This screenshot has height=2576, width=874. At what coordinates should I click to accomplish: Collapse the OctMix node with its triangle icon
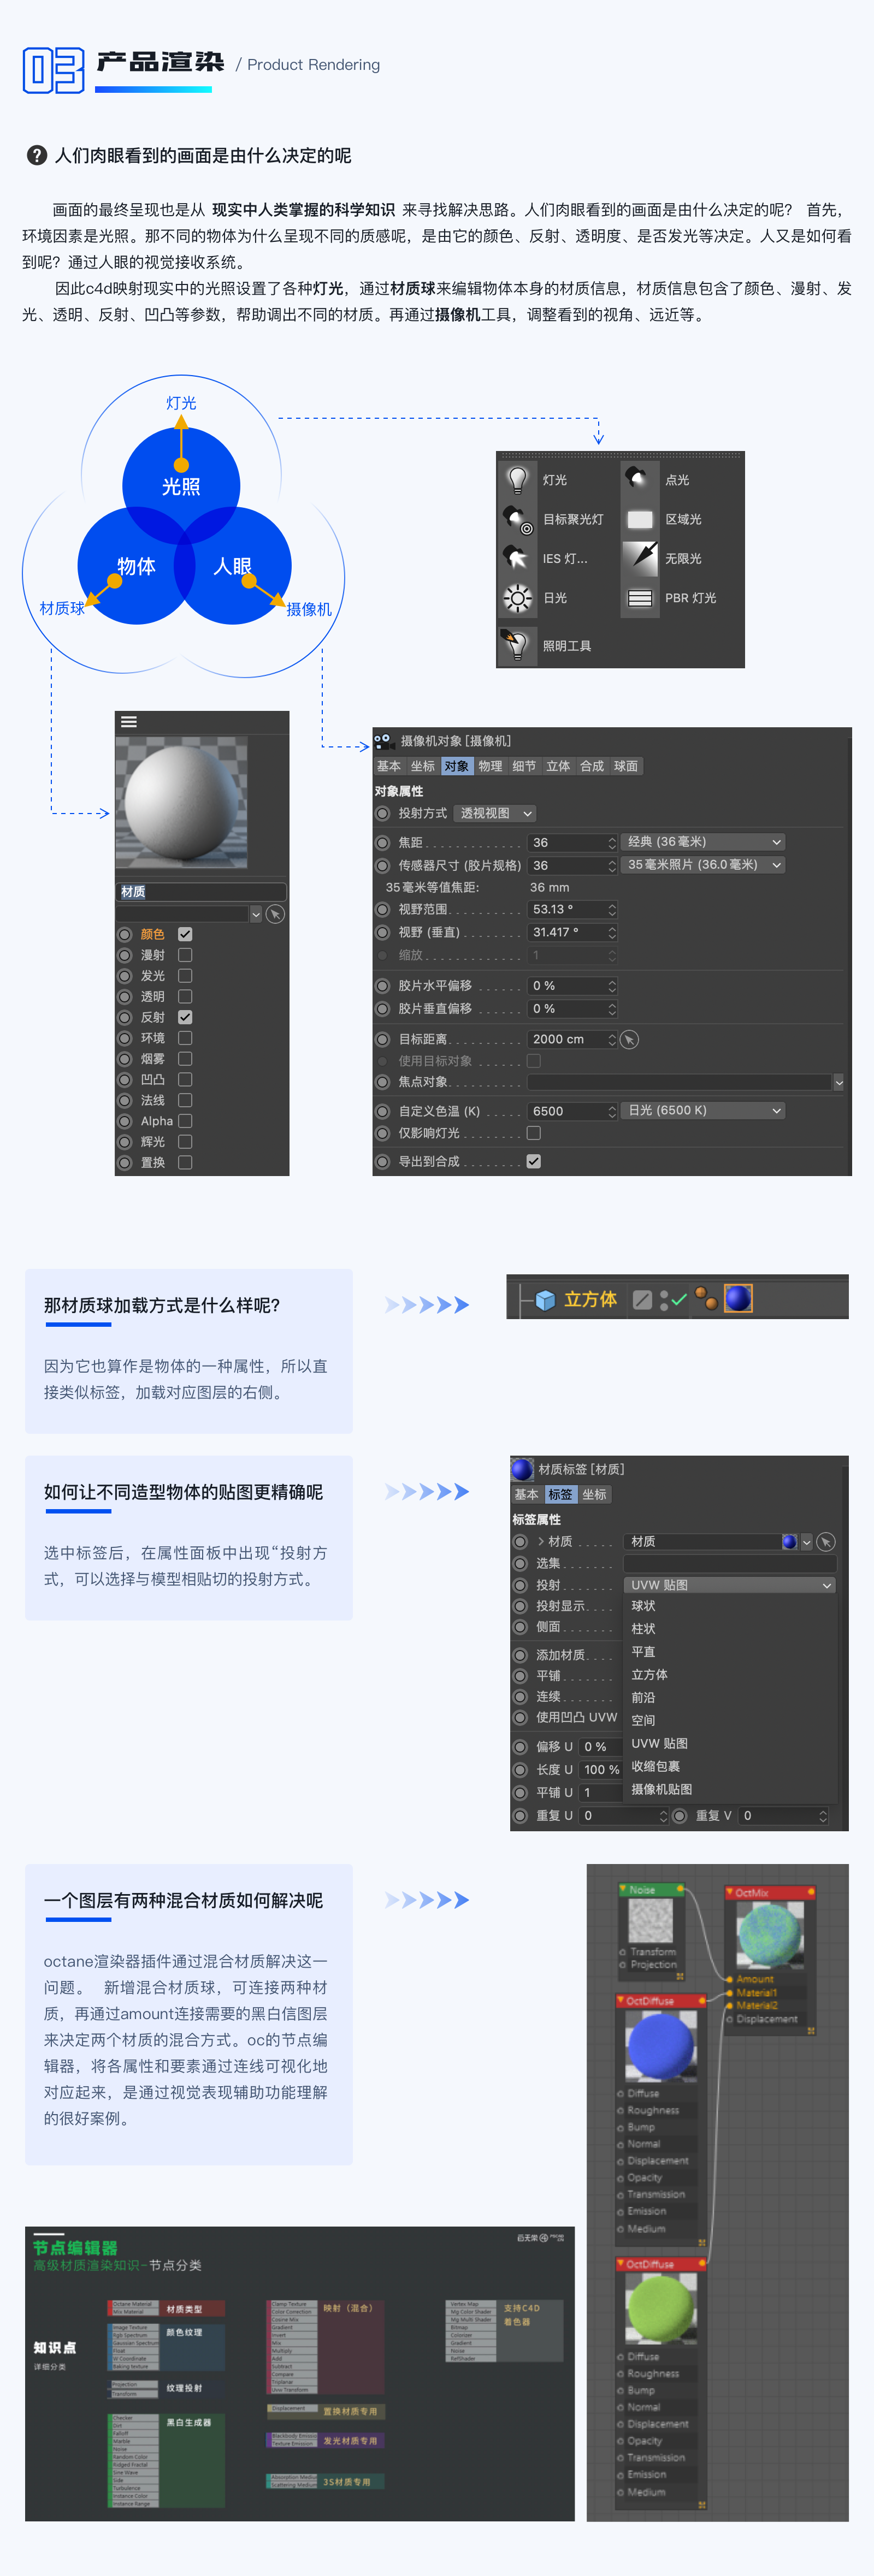point(729,1892)
